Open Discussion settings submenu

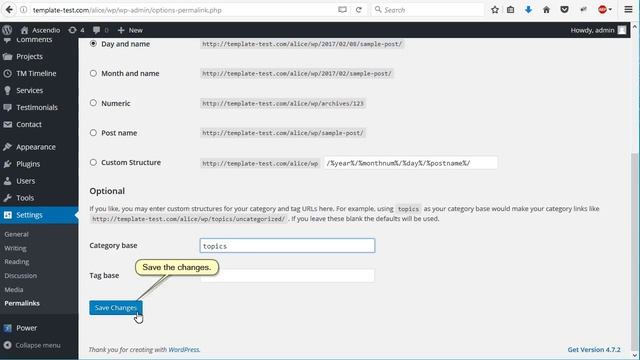point(20,276)
